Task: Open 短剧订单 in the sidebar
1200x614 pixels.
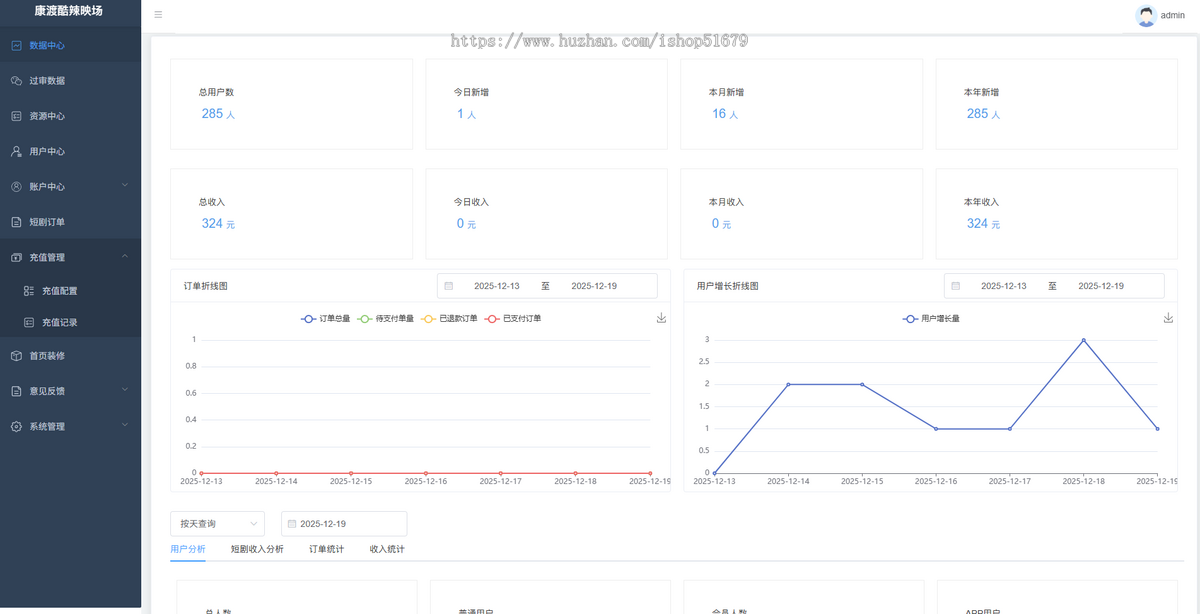Action: pyautogui.click(x=47, y=222)
